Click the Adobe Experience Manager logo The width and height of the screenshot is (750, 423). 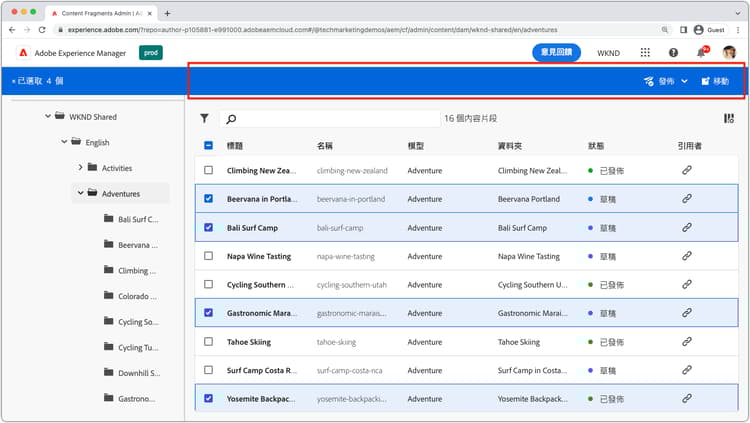click(x=23, y=53)
